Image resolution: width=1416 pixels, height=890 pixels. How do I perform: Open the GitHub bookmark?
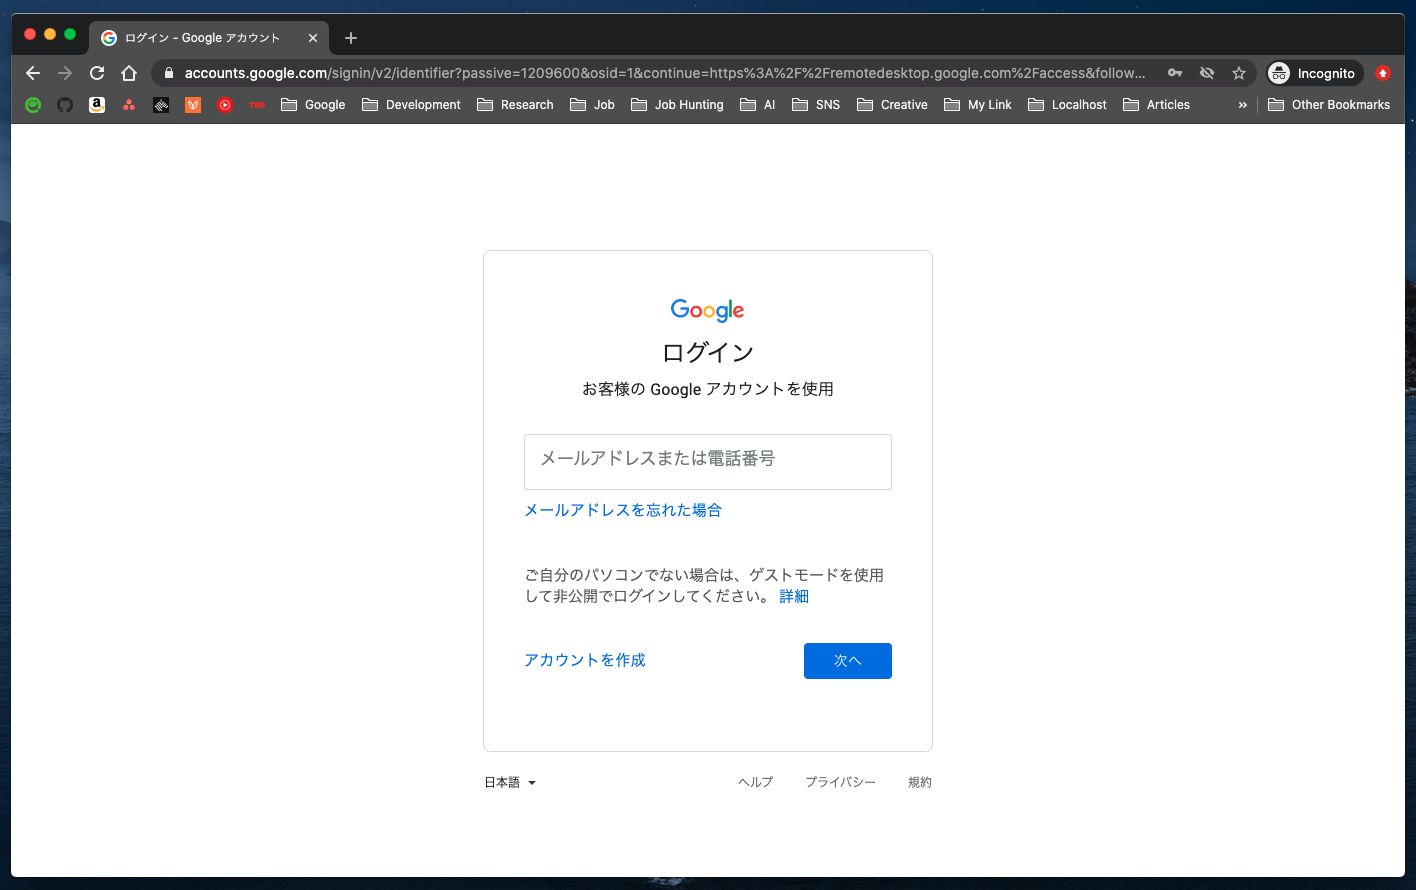(x=65, y=104)
